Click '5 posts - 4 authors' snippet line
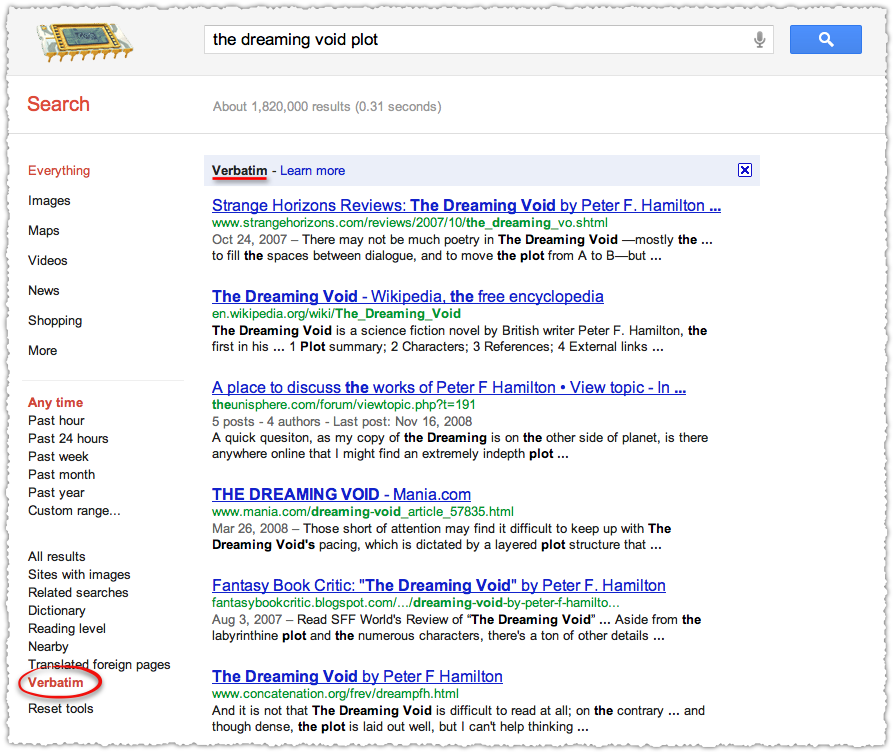This screenshot has height=752, width=893. tap(342, 422)
